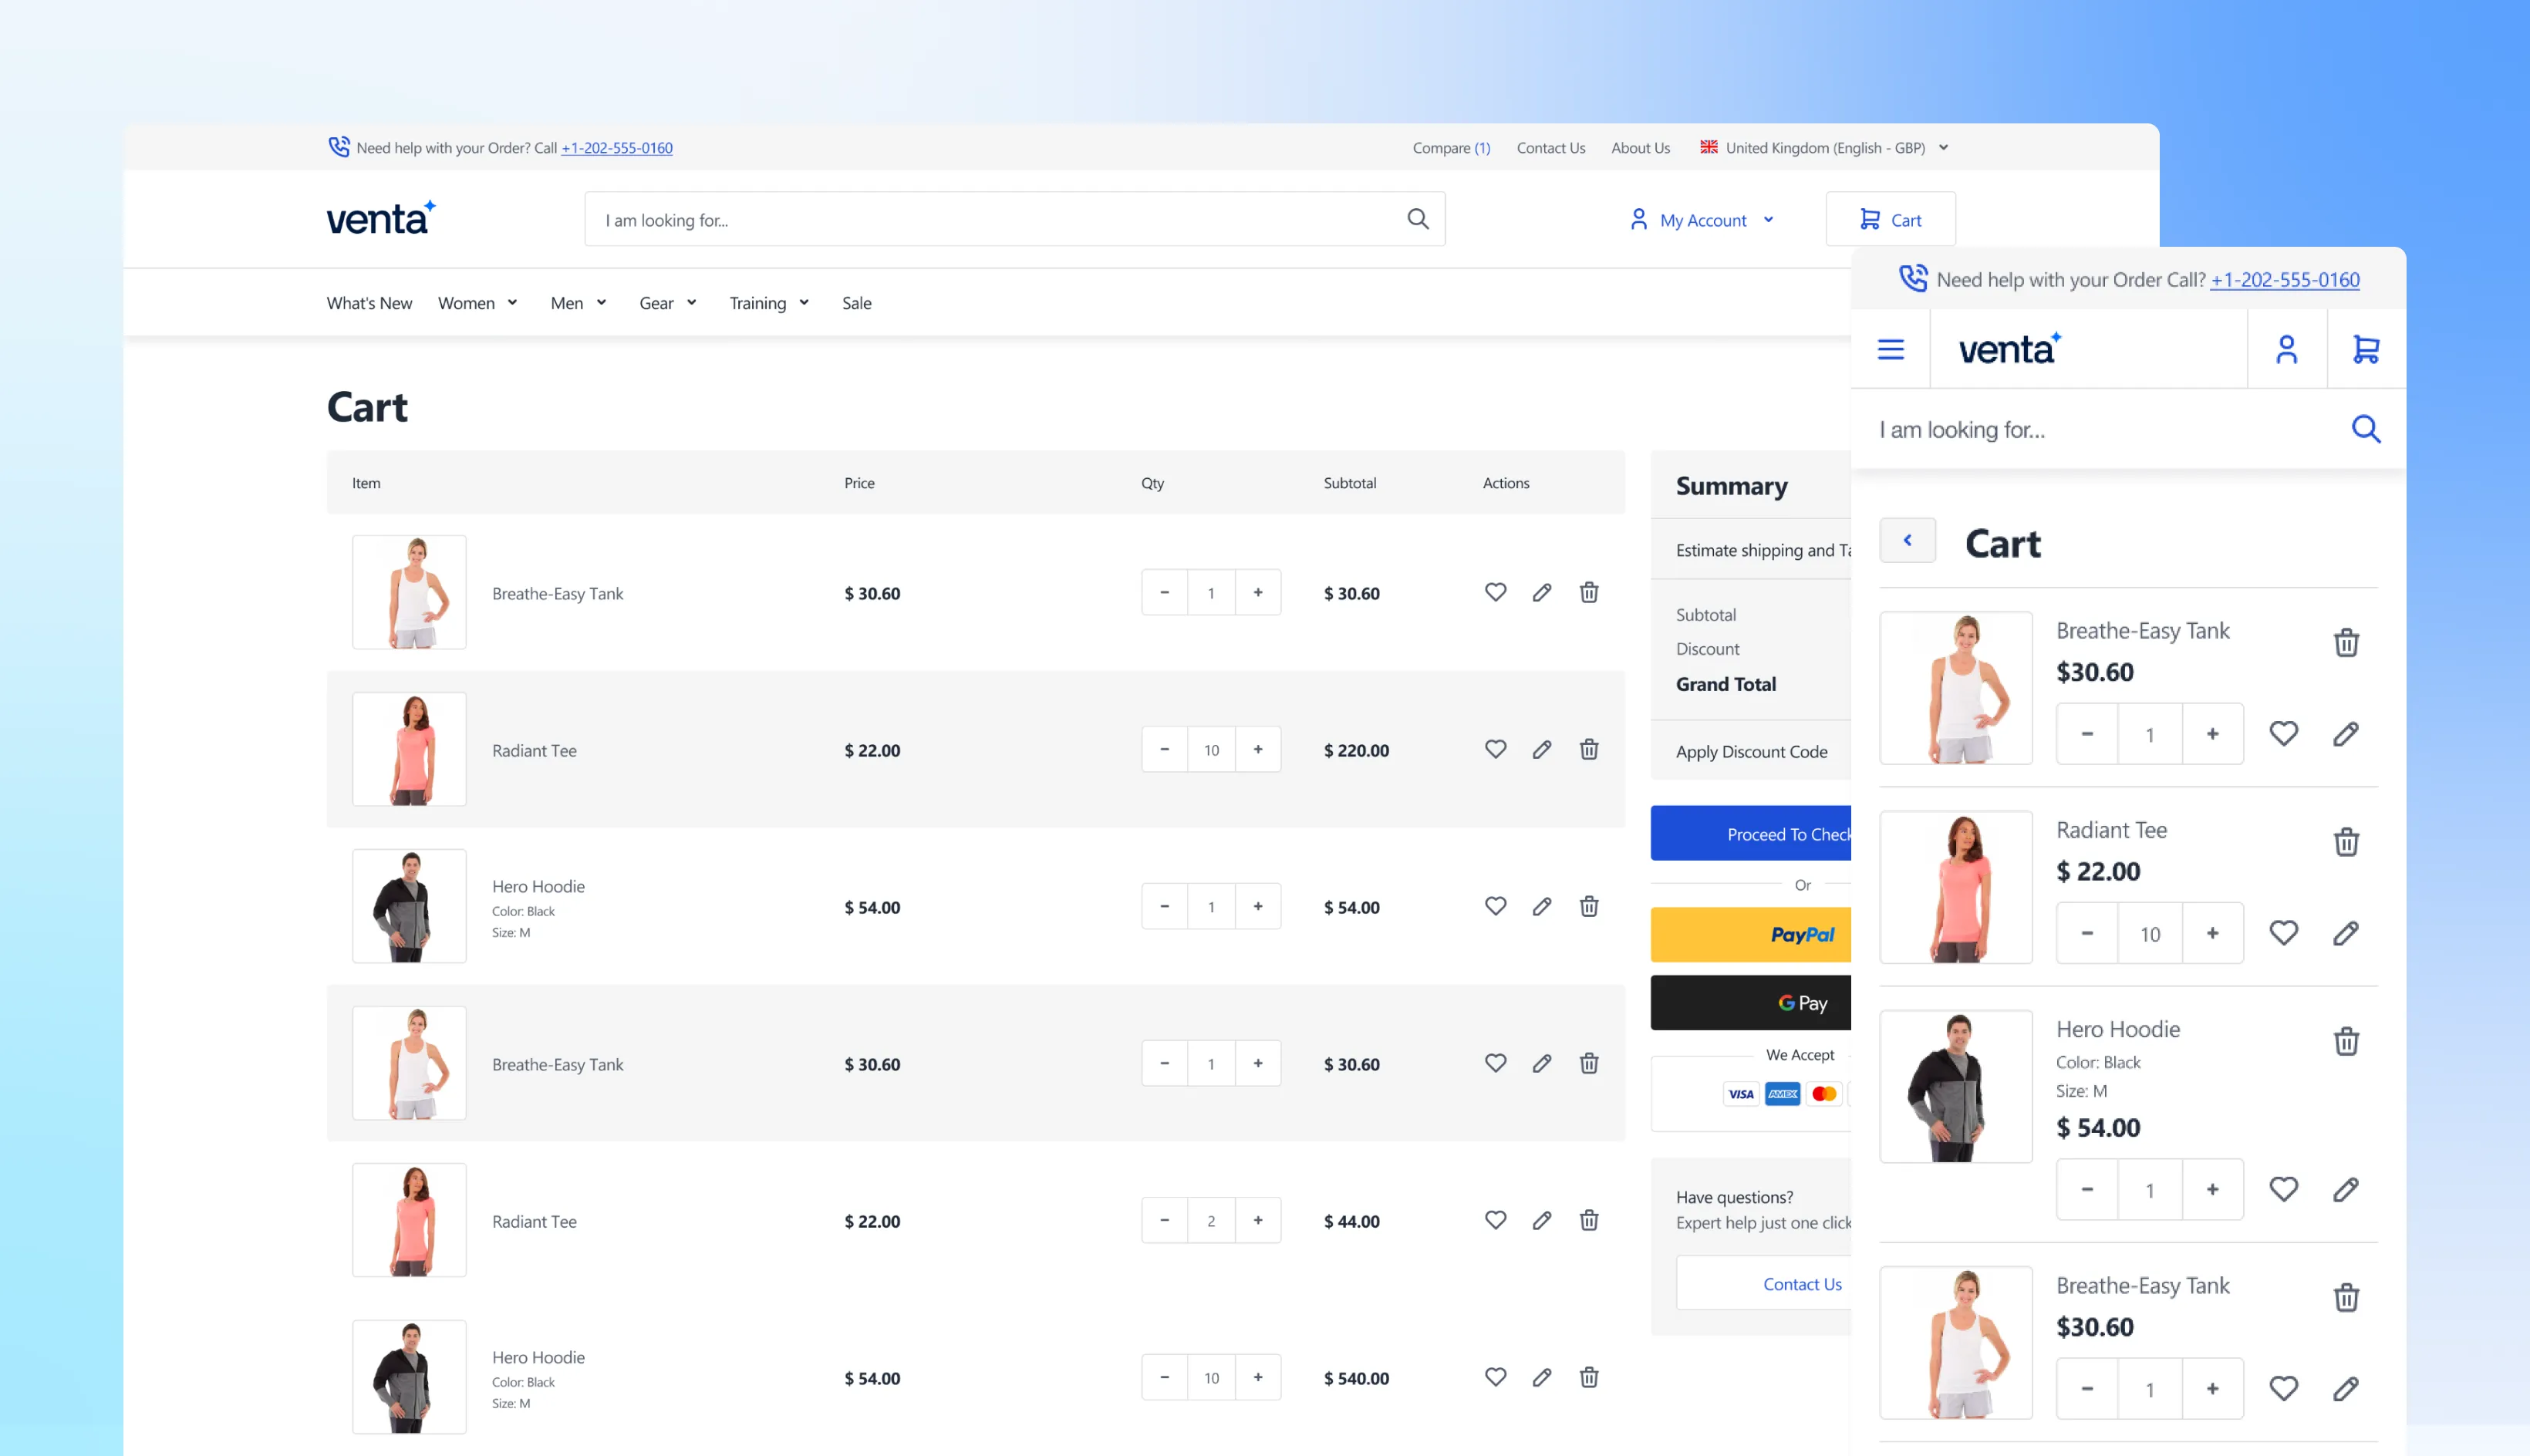
Task: Open the Sale menu item
Action: pyautogui.click(x=856, y=303)
